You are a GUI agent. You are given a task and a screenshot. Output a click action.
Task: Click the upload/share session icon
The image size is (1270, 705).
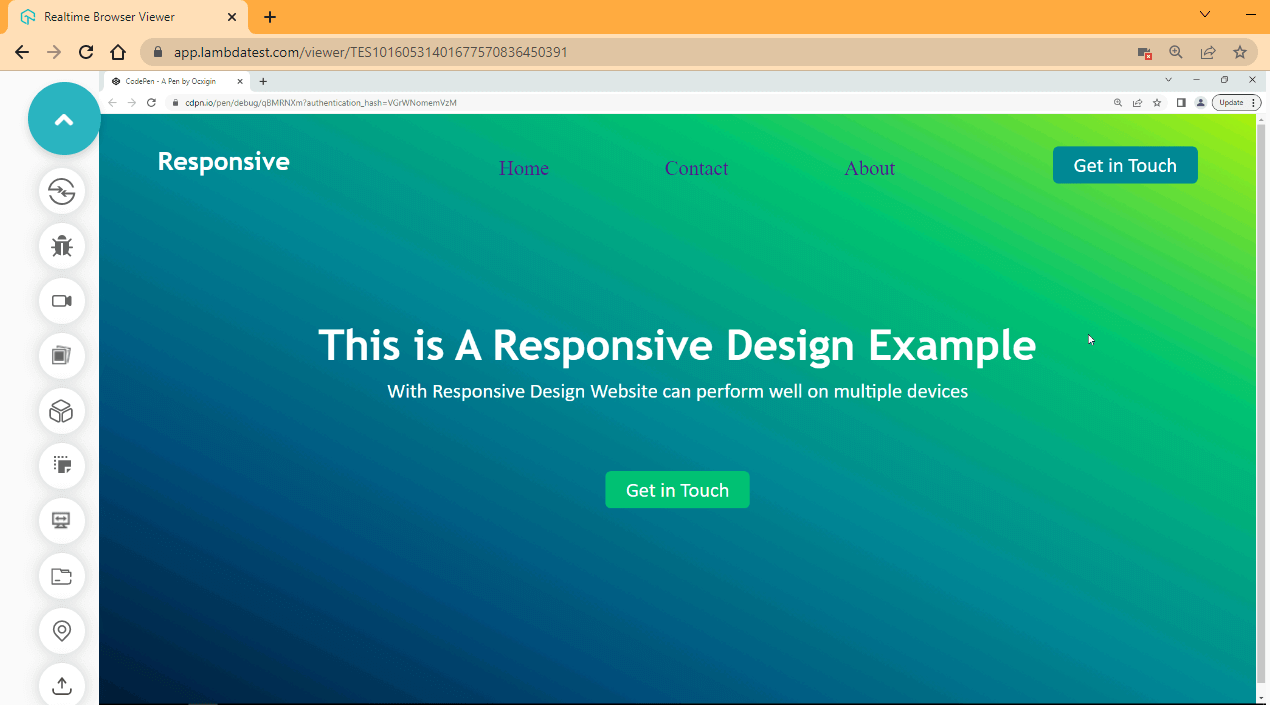[x=61, y=685]
